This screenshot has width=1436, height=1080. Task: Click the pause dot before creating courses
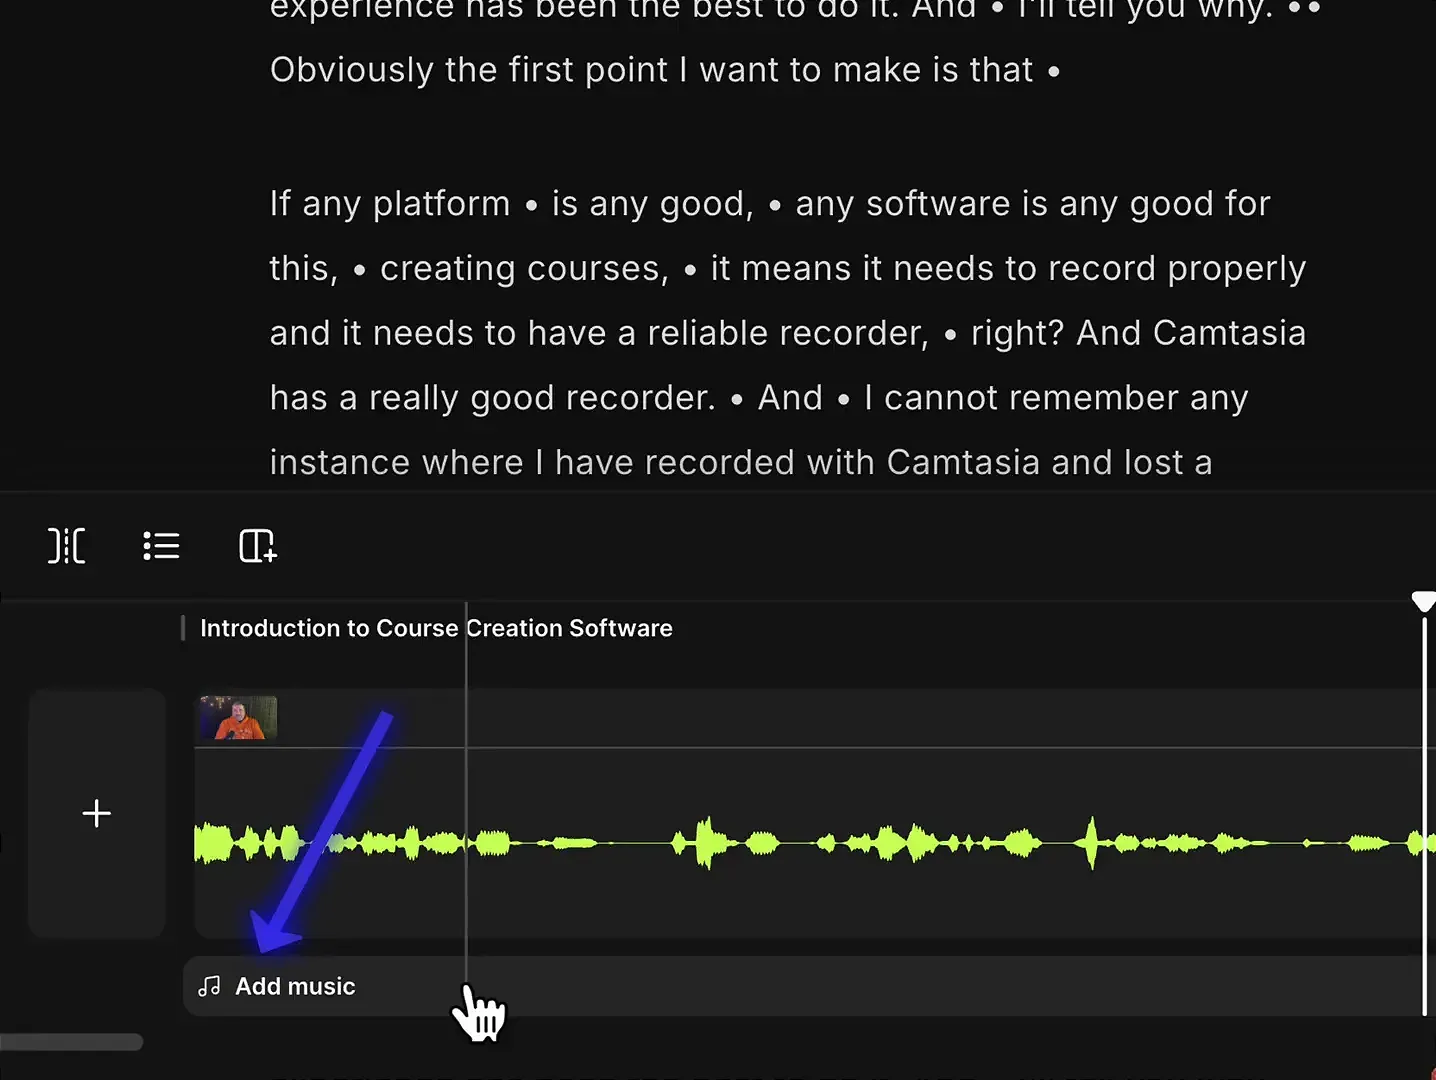click(x=359, y=268)
